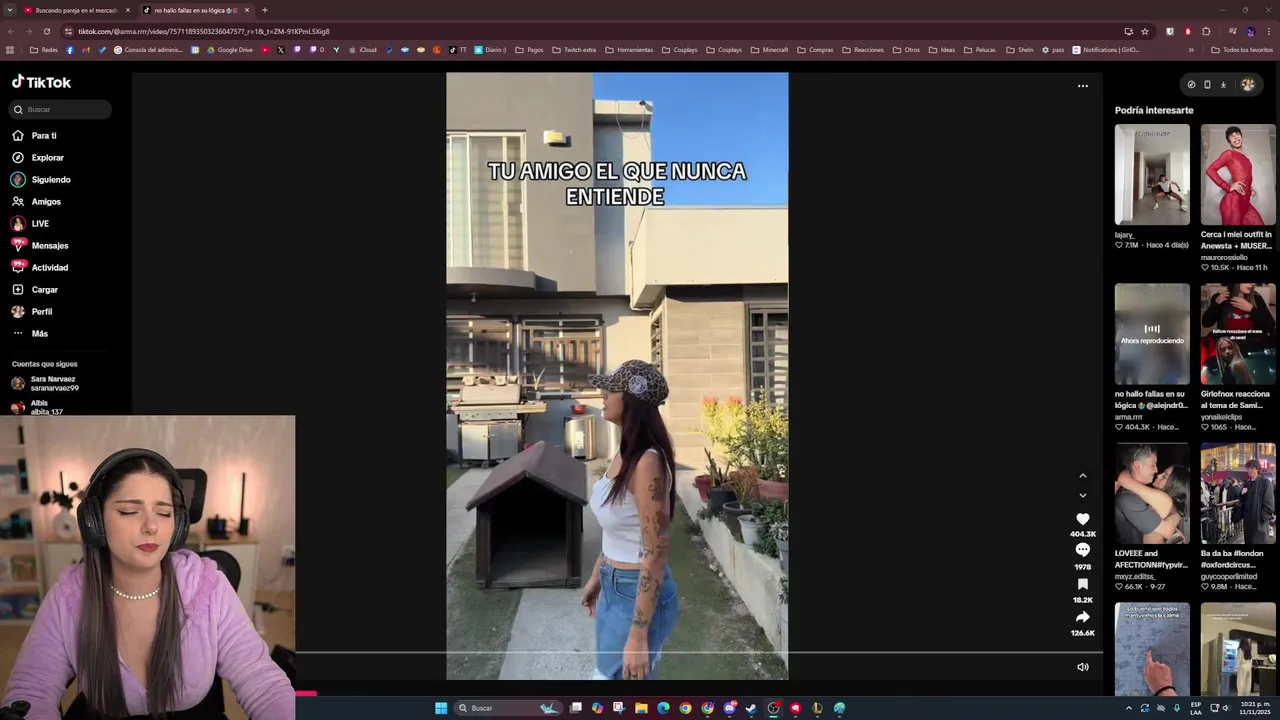1280x720 pixels.
Task: Open maurorossiello creator link
Action: (x=1224, y=257)
